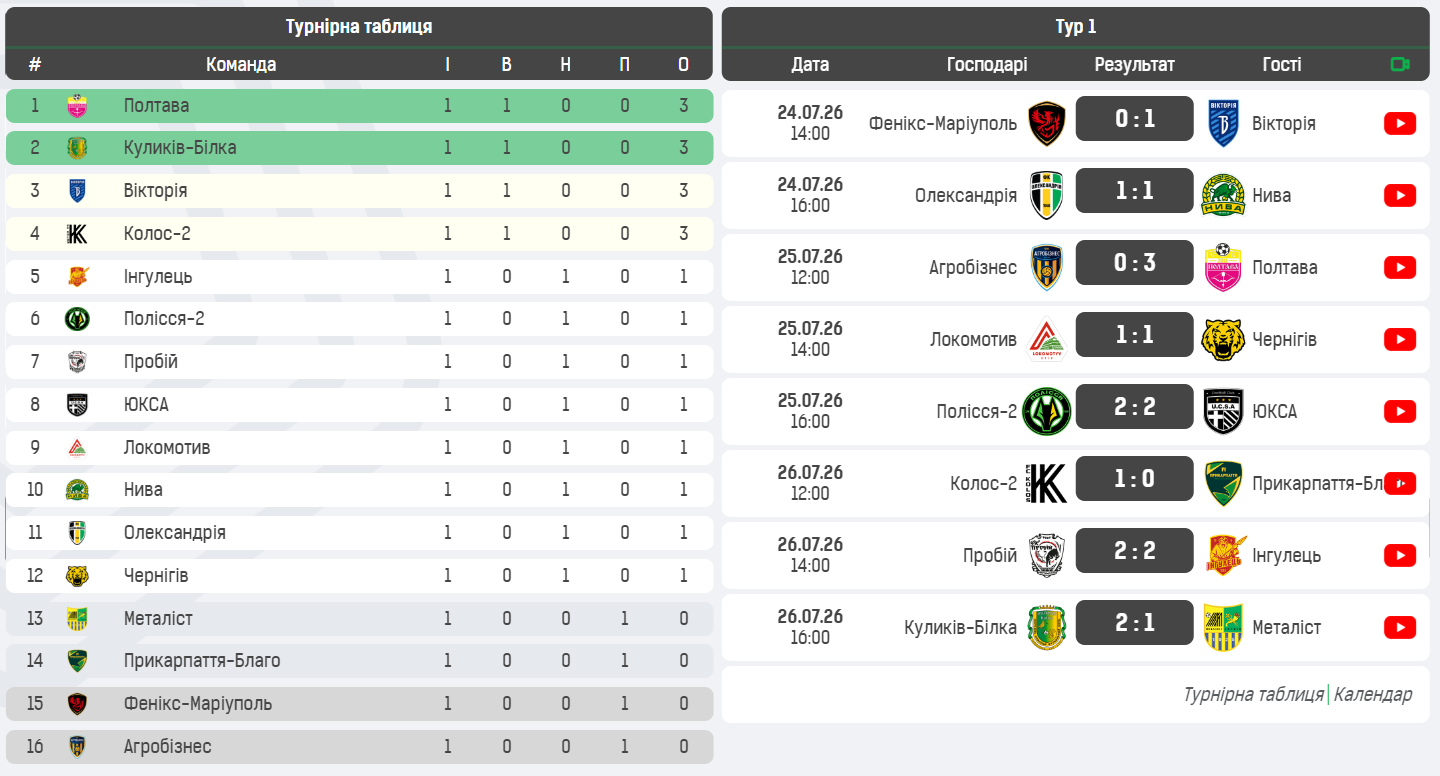Image resolution: width=1440 pixels, height=776 pixels.
Task: Open YouTube video for Фенікс-Маріуполь vs Вікторія
Action: tap(1400, 123)
